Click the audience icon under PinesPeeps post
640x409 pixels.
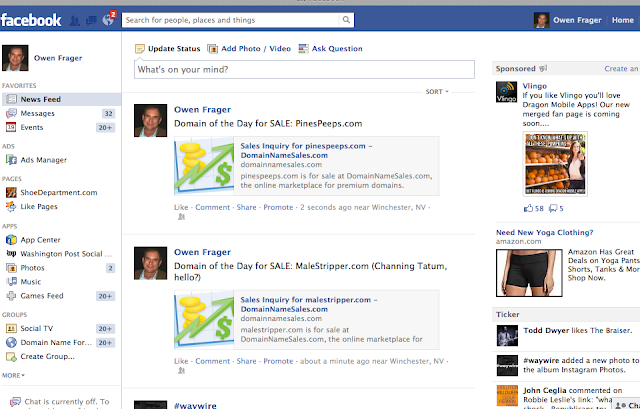[x=181, y=217]
